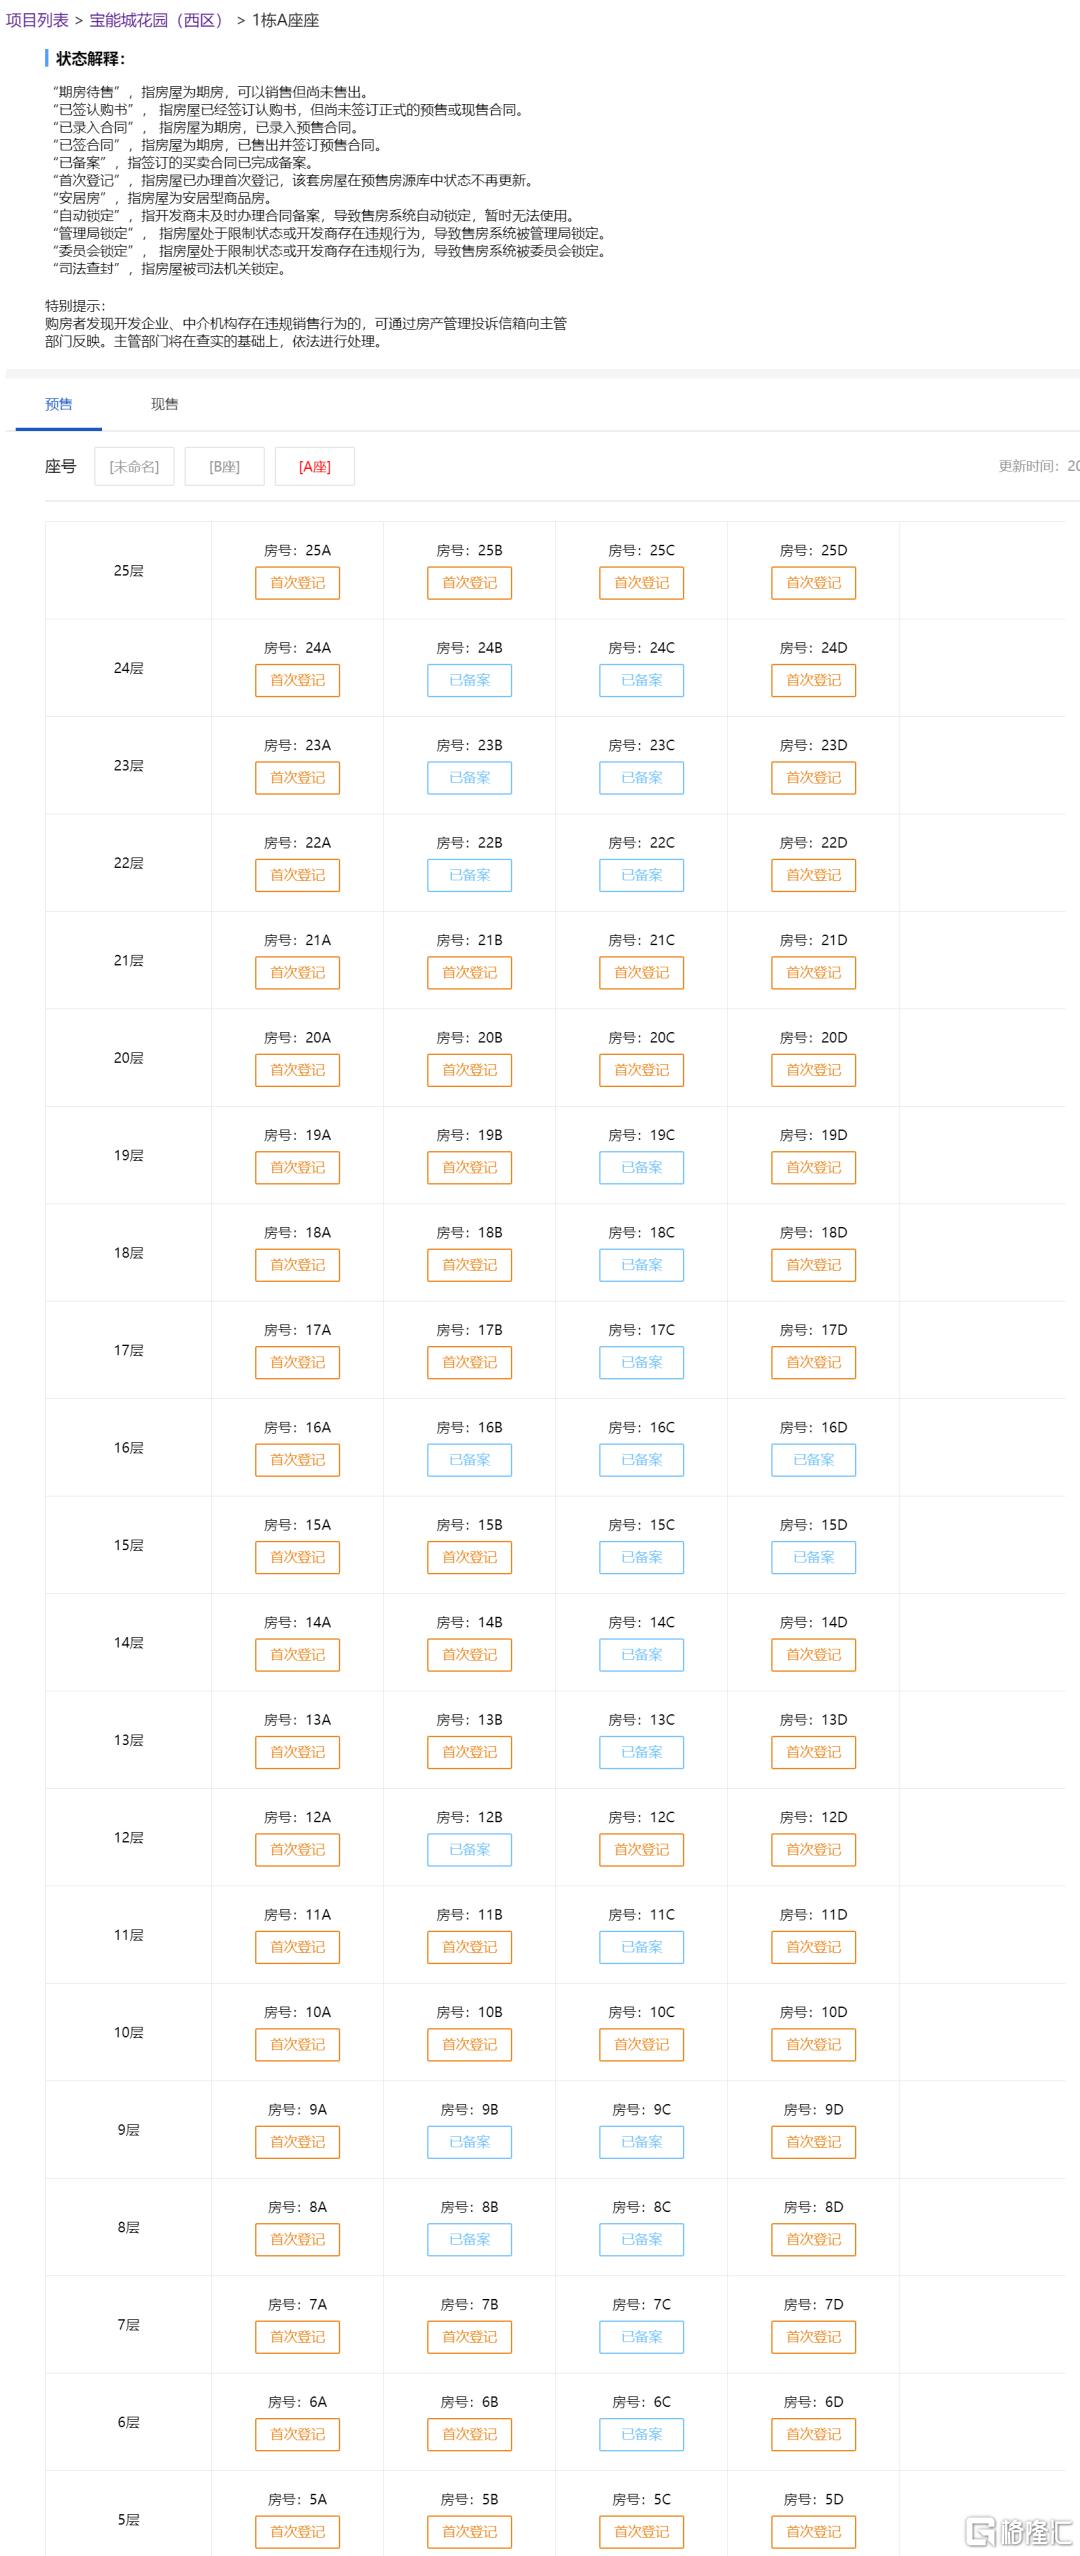Open room 16D 已备案 status
The image size is (1080, 2556).
[813, 1460]
